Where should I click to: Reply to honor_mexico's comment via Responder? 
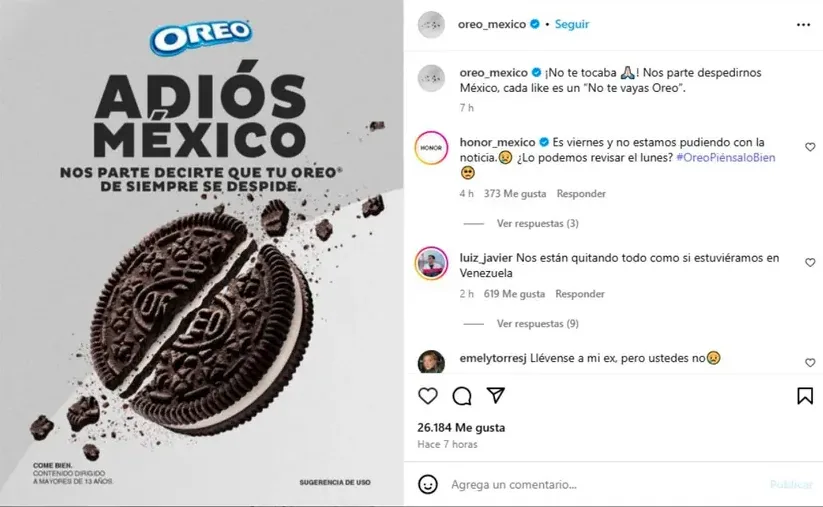coord(581,194)
